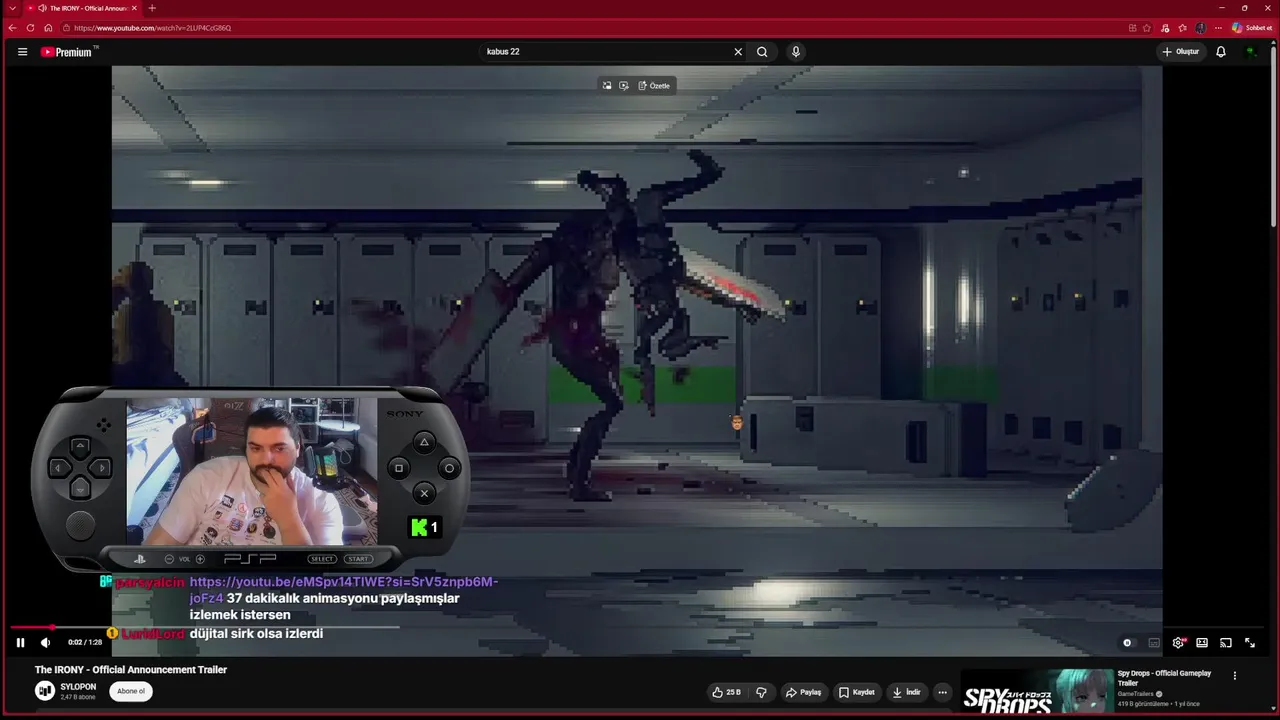The height and width of the screenshot is (720, 1280).
Task: Cast the video to a device
Action: point(1226,643)
